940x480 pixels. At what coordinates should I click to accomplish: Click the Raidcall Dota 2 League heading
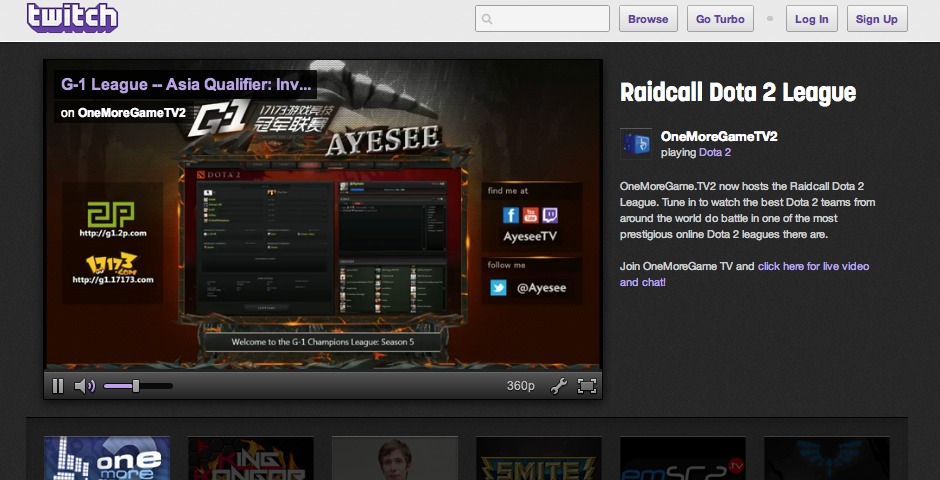738,92
